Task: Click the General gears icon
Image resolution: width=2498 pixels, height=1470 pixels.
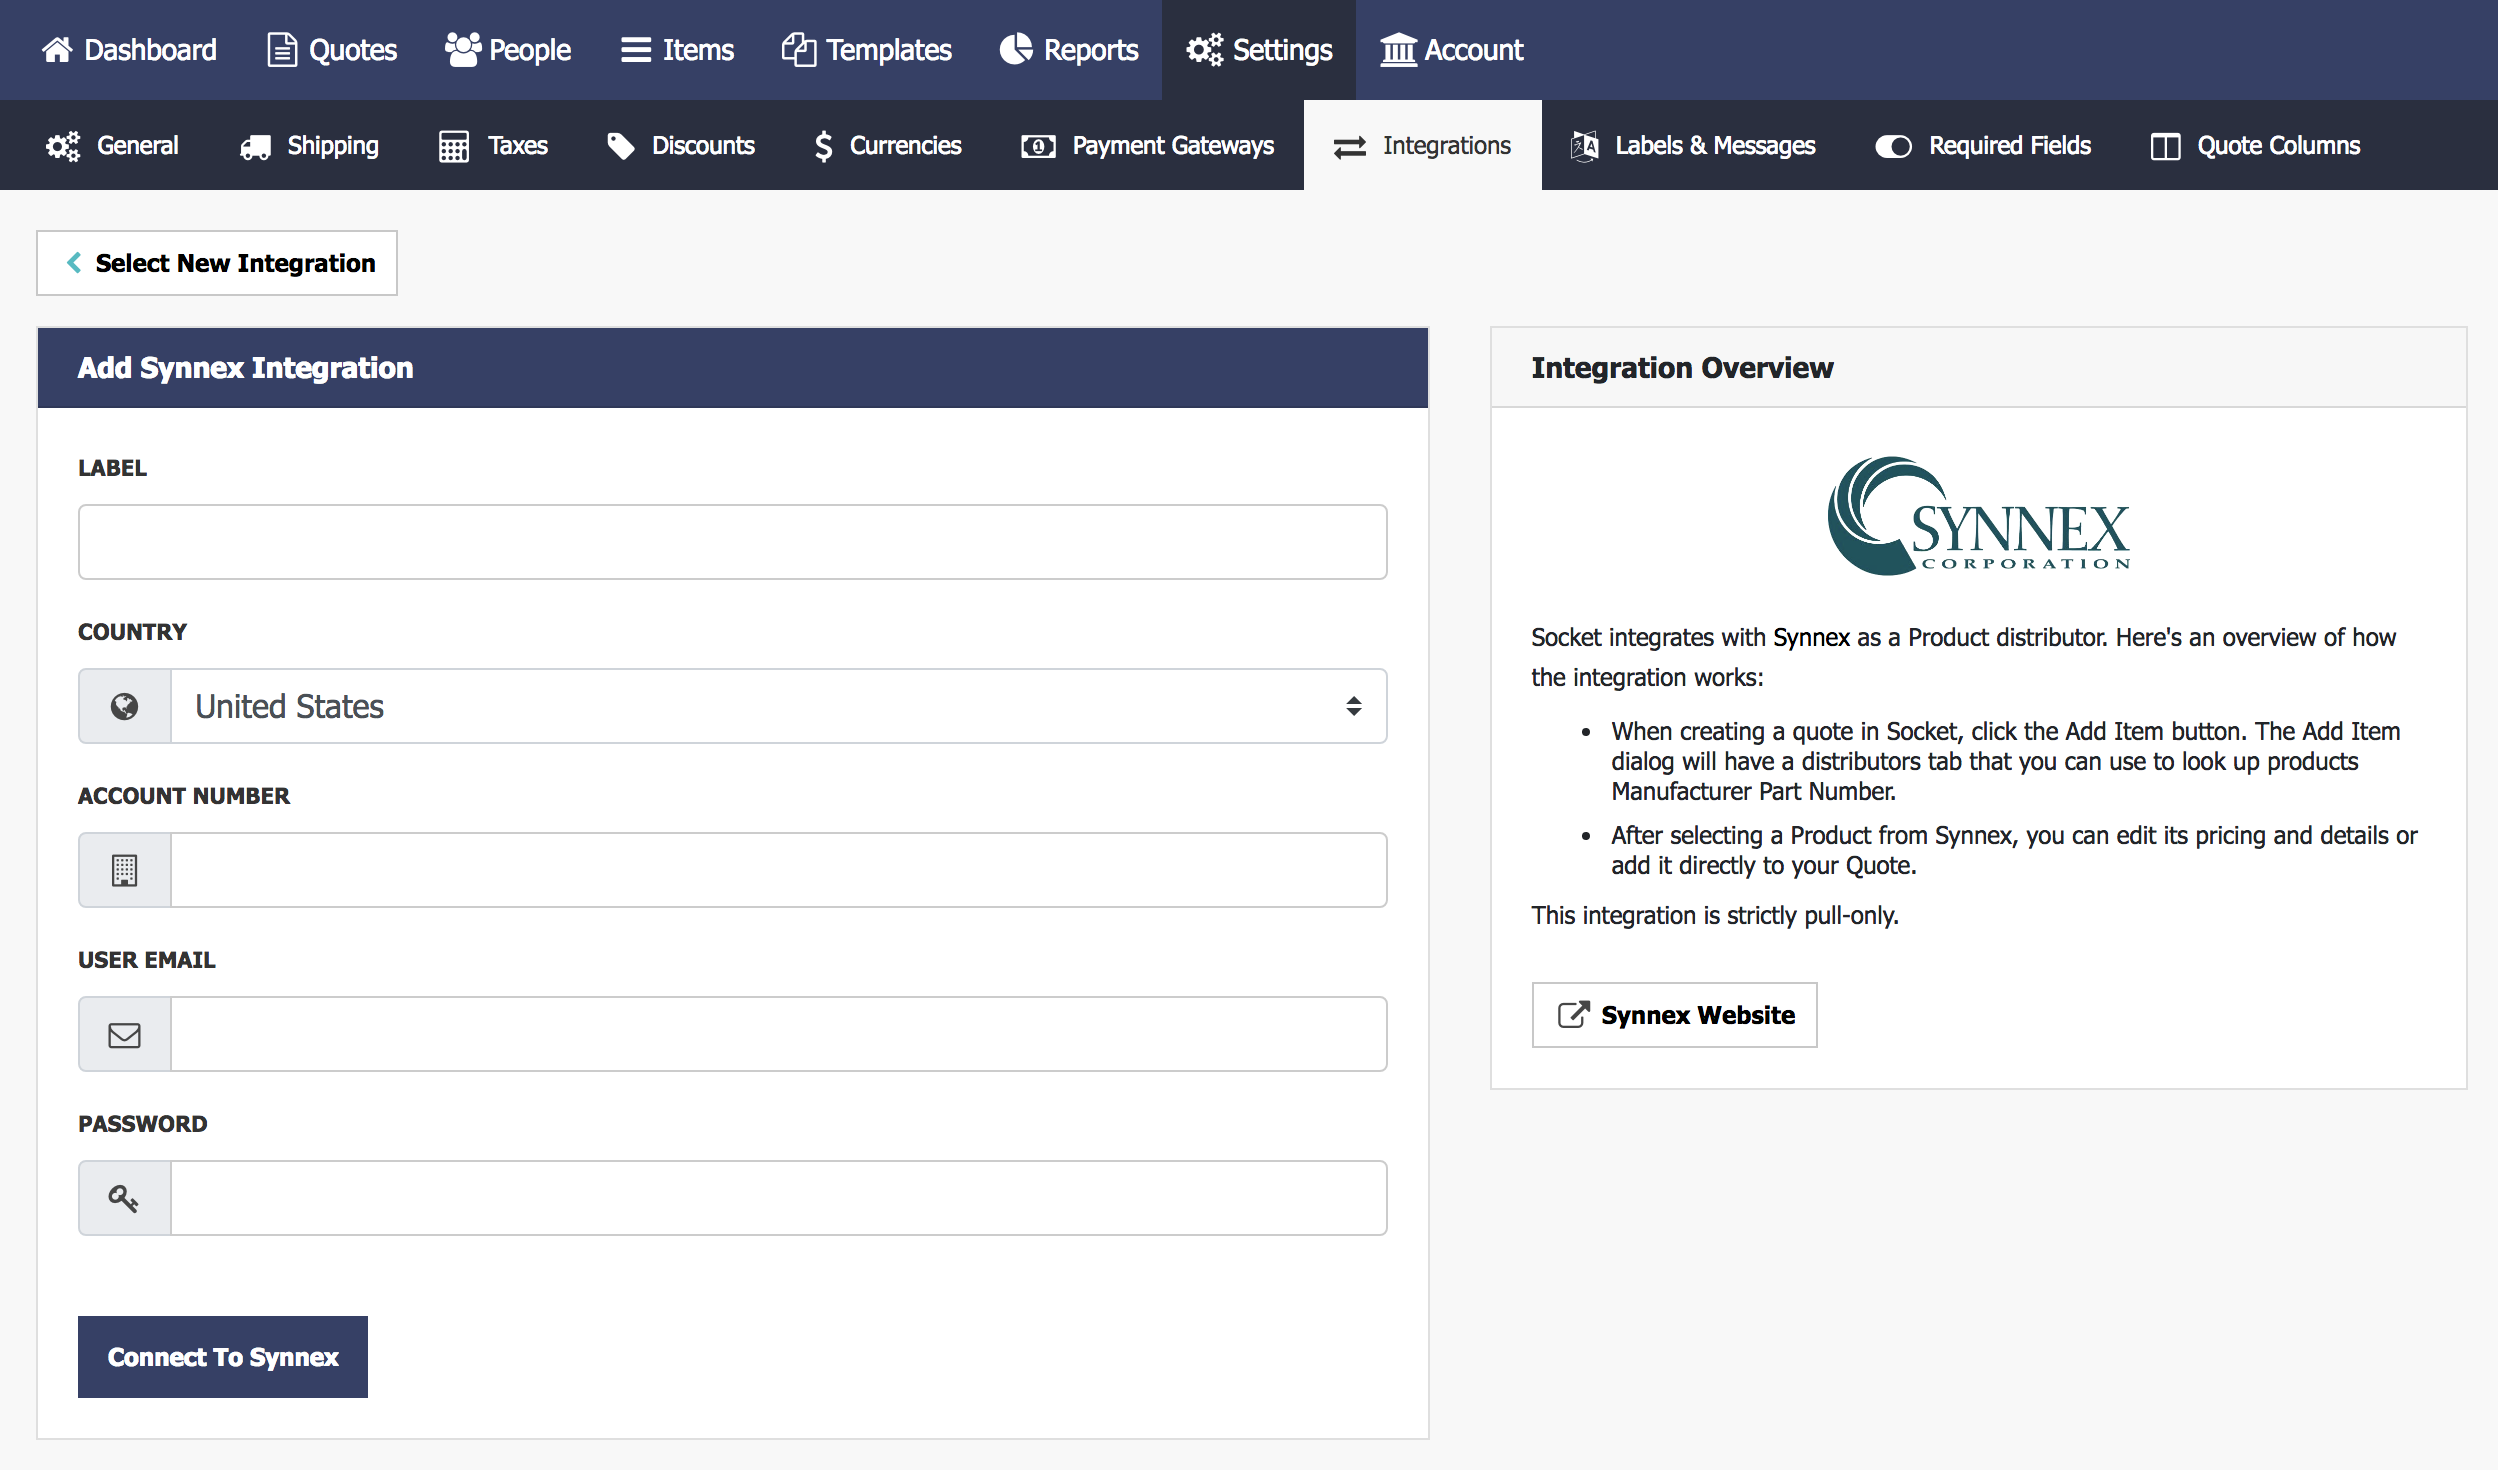Action: point(63,146)
